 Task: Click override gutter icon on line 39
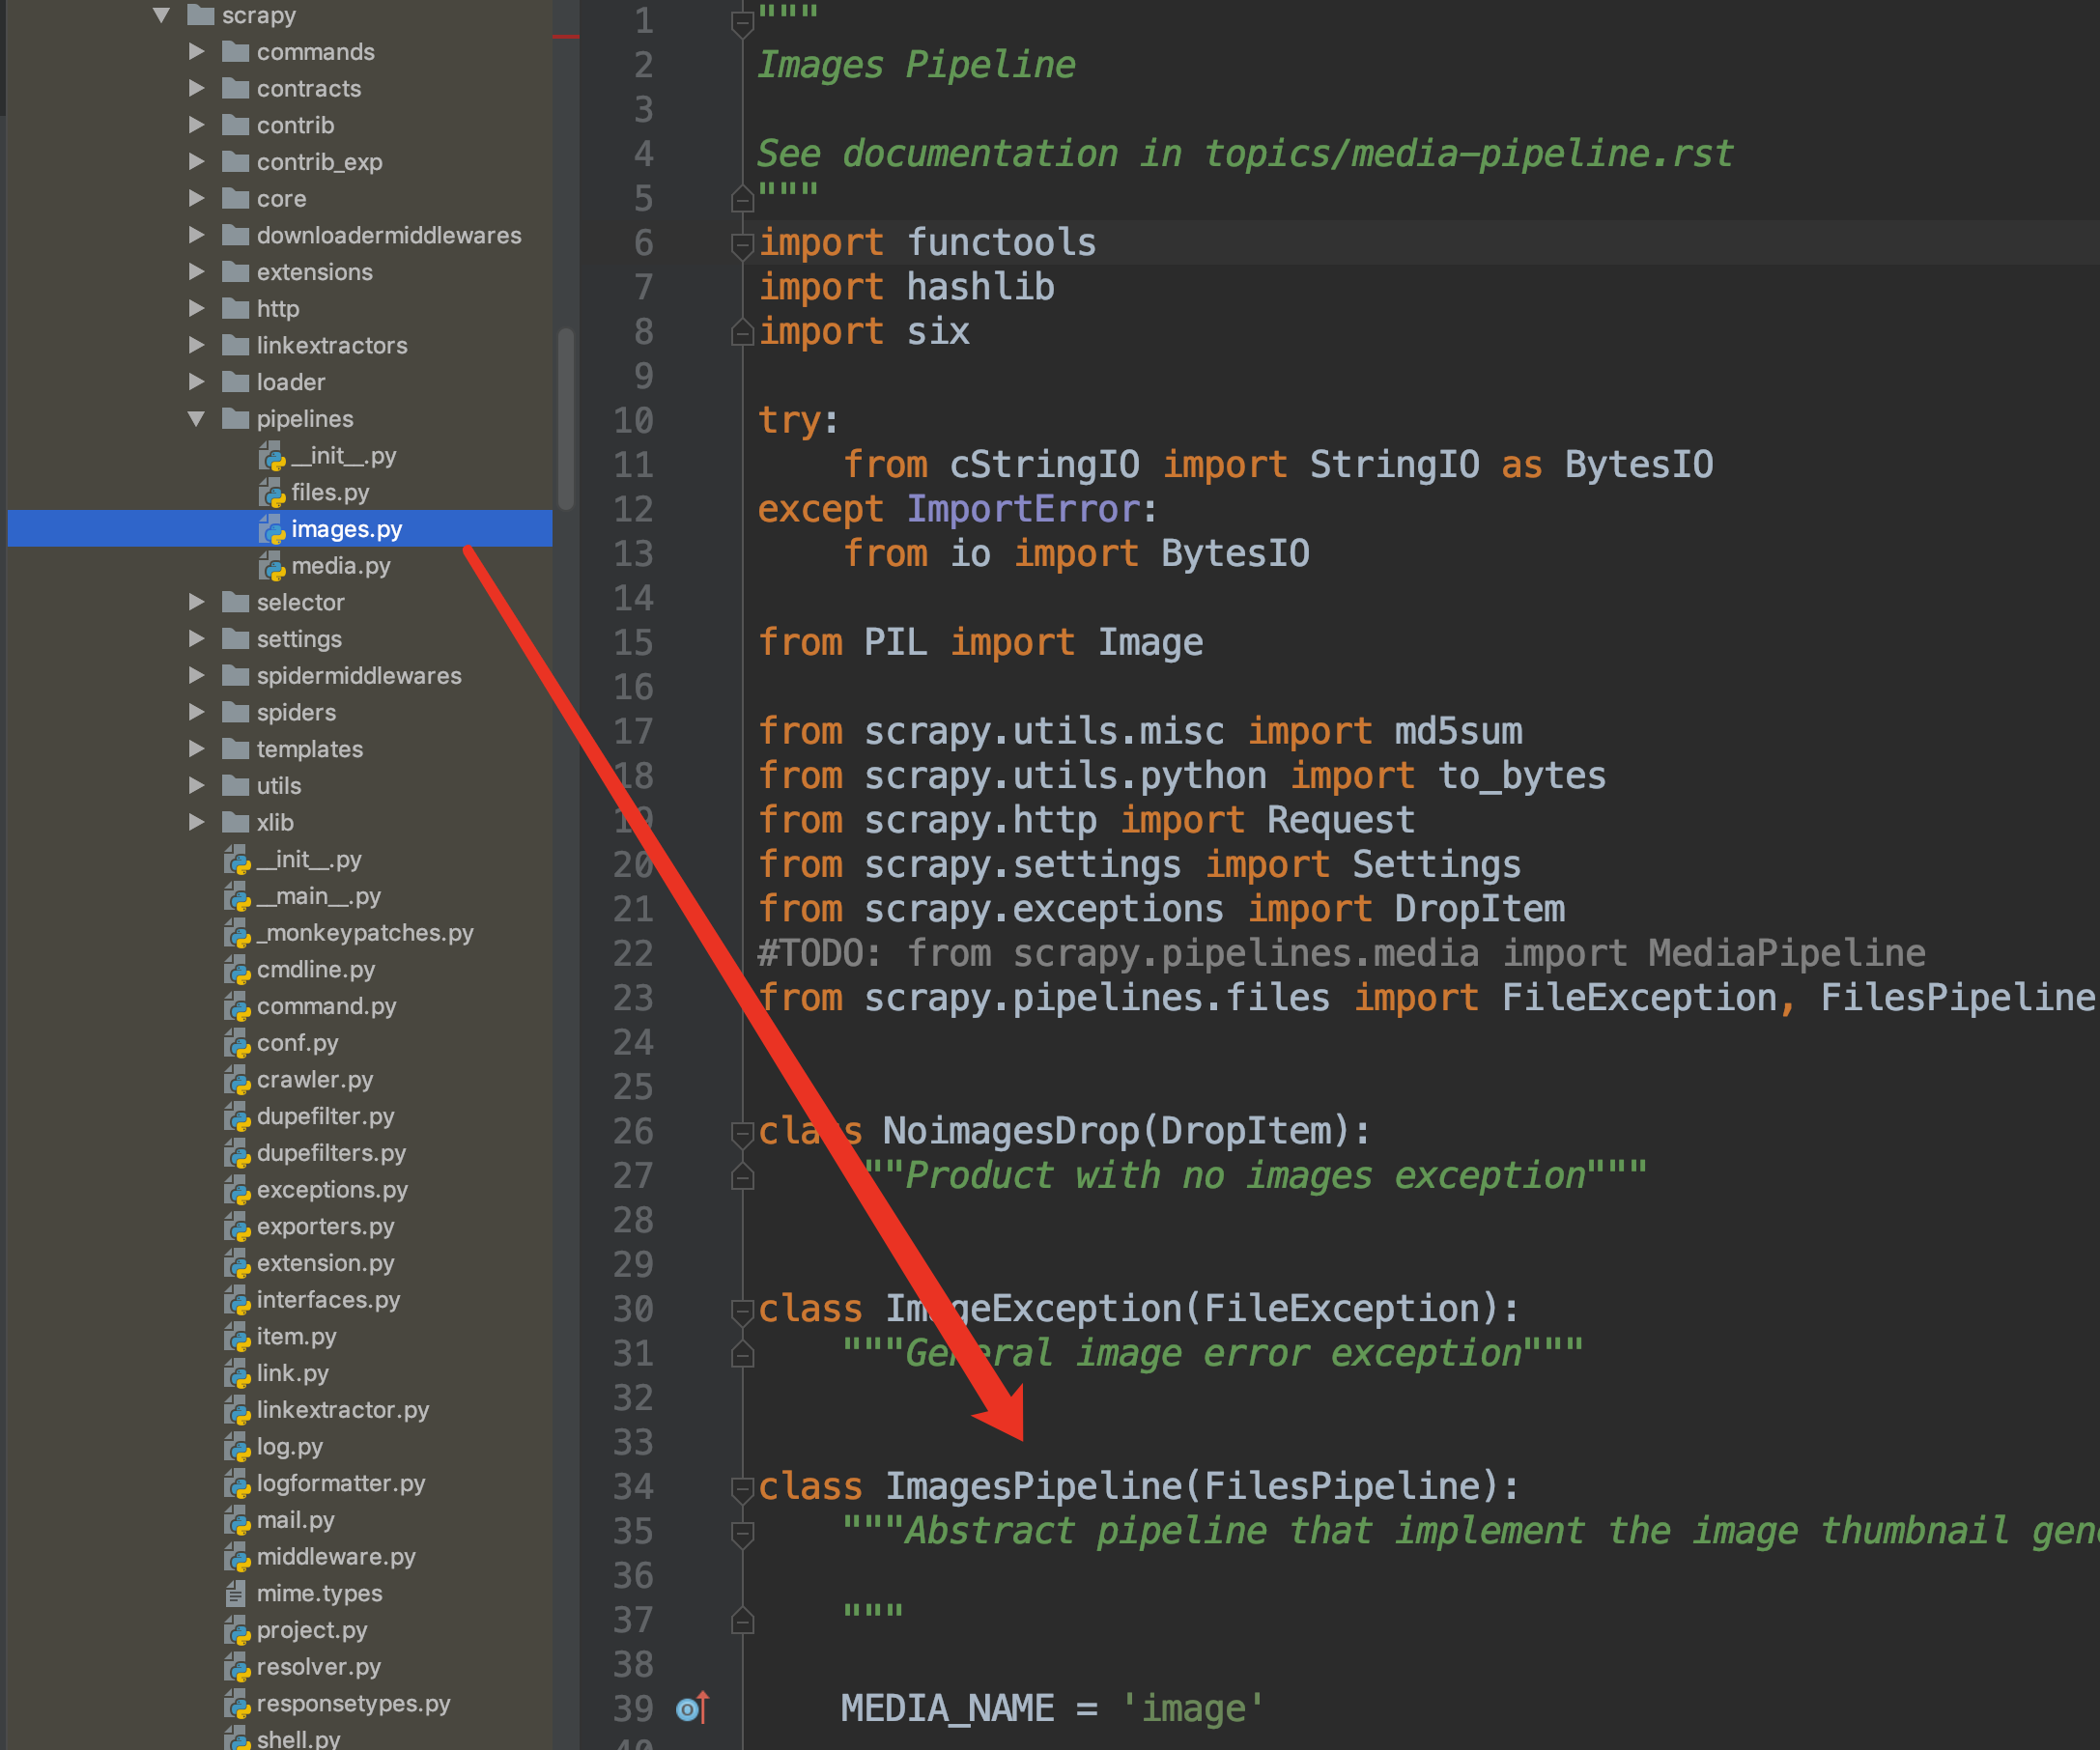[693, 1708]
